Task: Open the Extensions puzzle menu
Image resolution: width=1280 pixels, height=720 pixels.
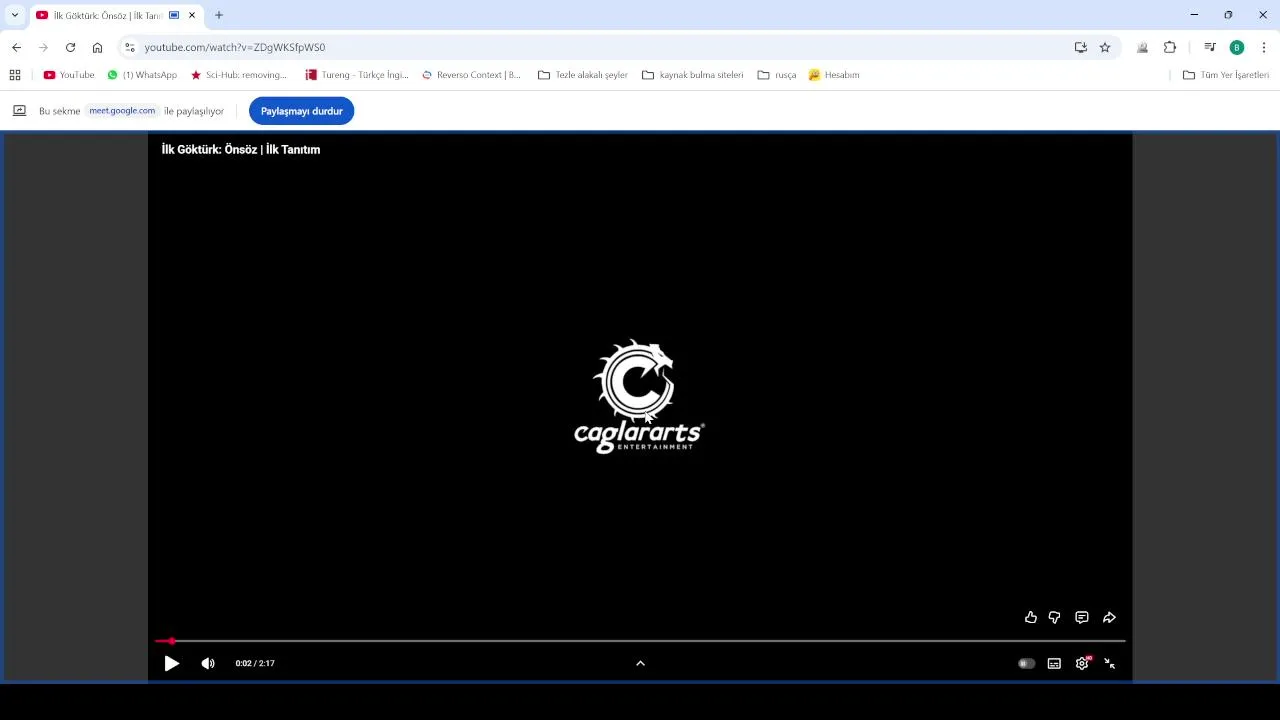Action: coord(1170,47)
